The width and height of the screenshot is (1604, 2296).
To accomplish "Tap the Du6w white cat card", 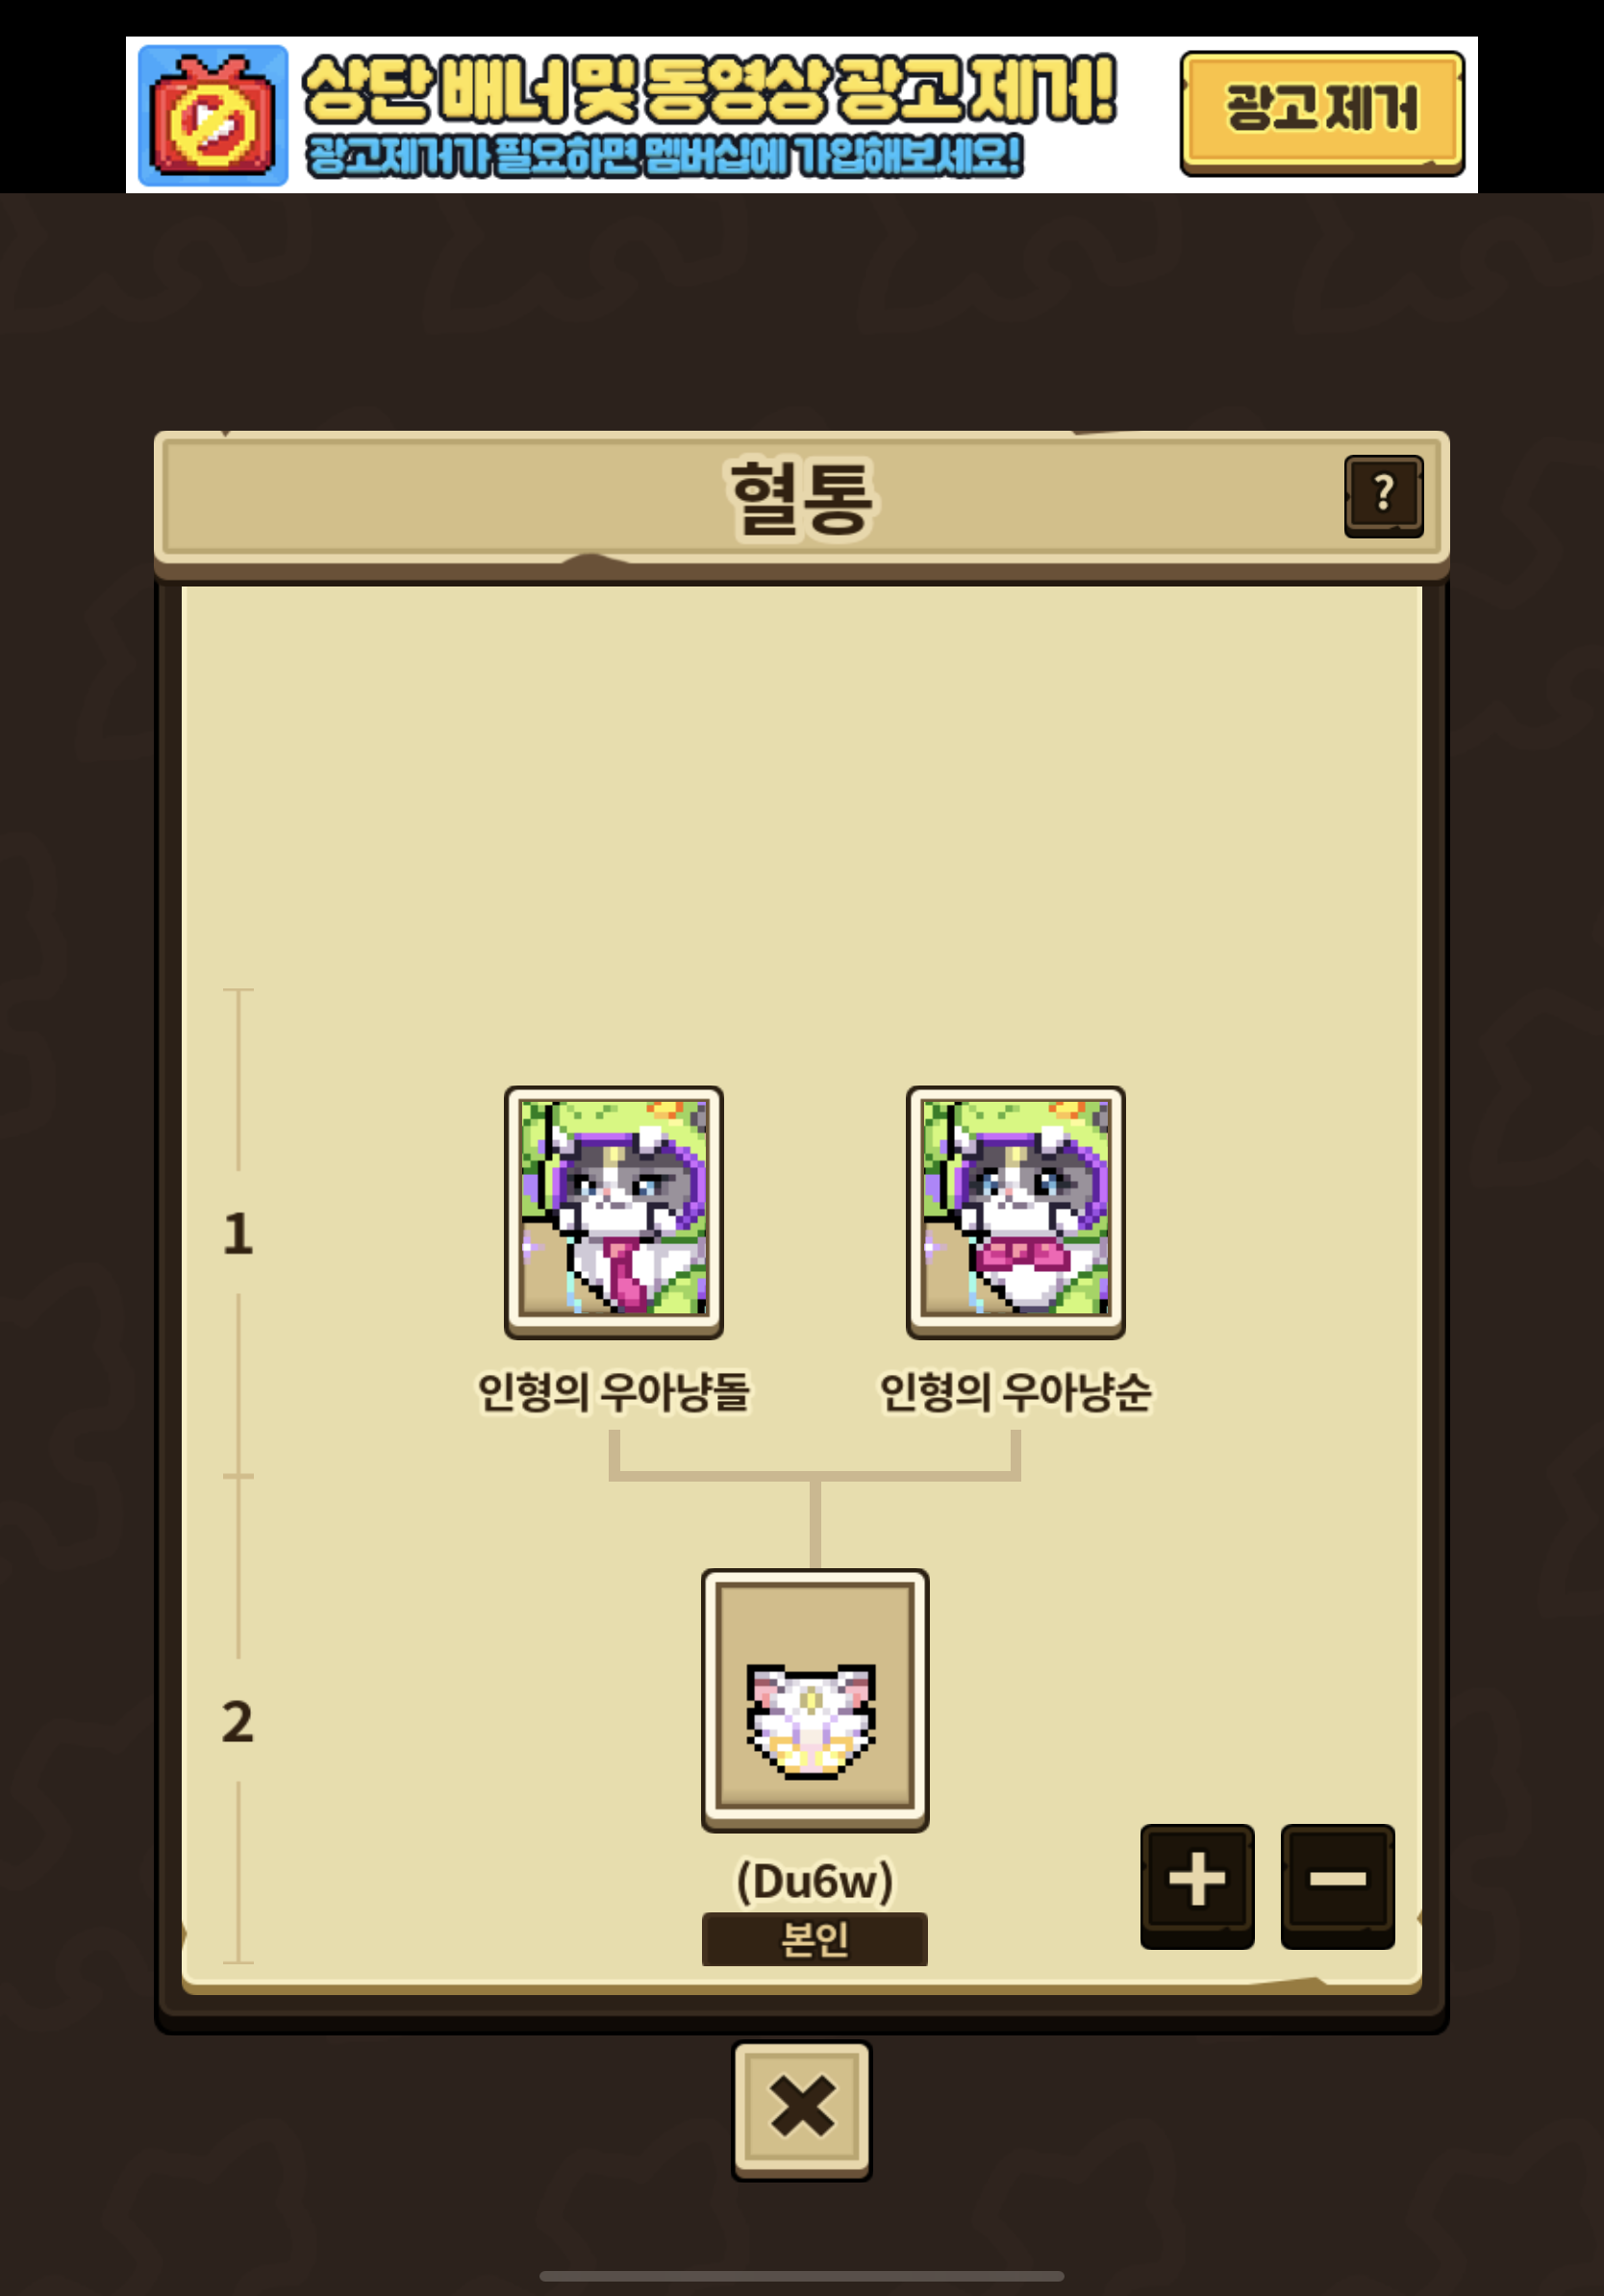I will tap(815, 1699).
